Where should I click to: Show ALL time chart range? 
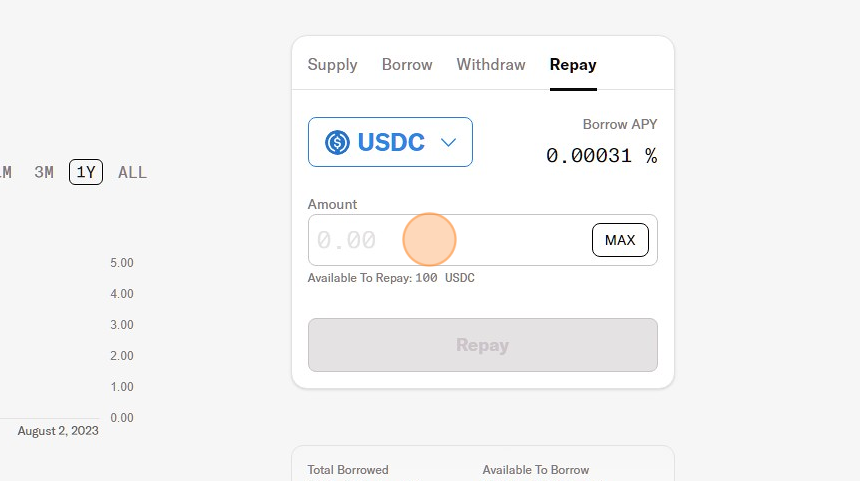pyautogui.click(x=132, y=172)
